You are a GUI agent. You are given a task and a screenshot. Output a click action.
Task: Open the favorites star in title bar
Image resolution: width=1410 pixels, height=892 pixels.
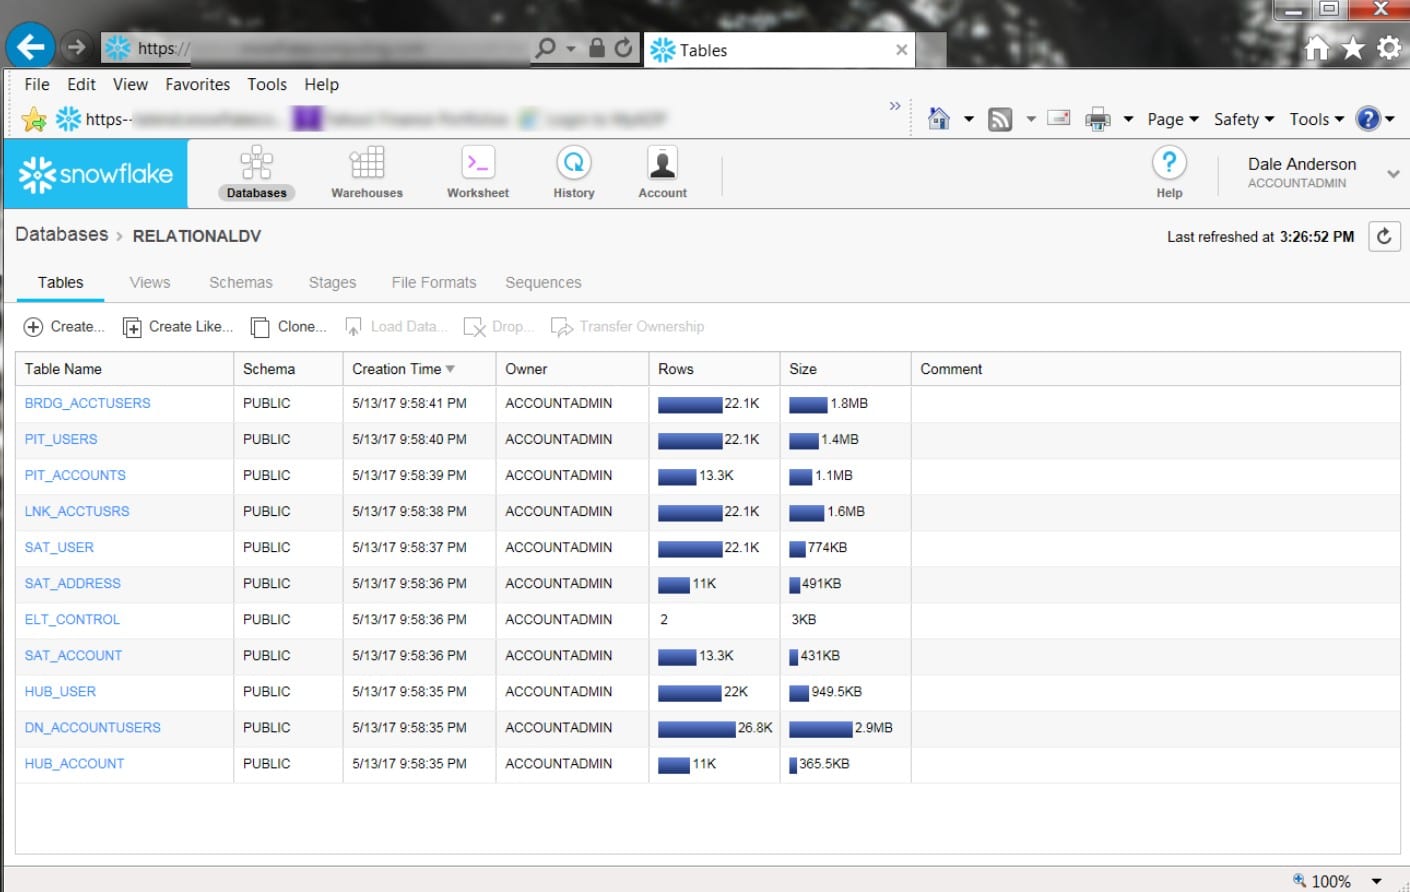(x=1353, y=47)
